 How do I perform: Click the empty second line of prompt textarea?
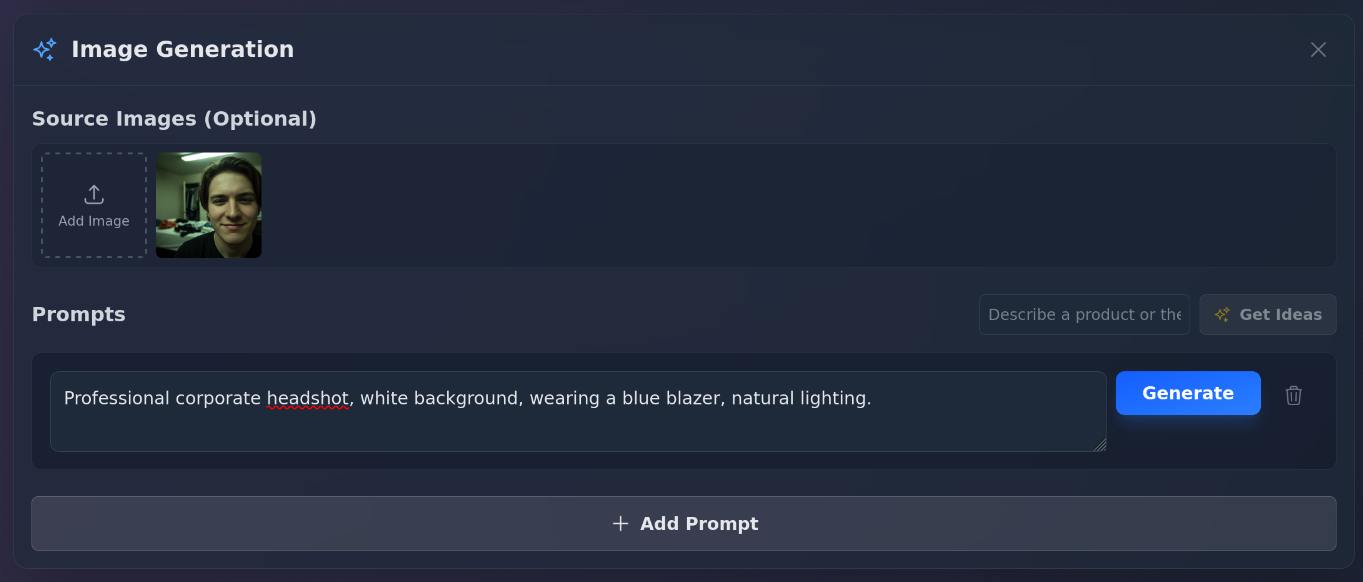click(500, 430)
